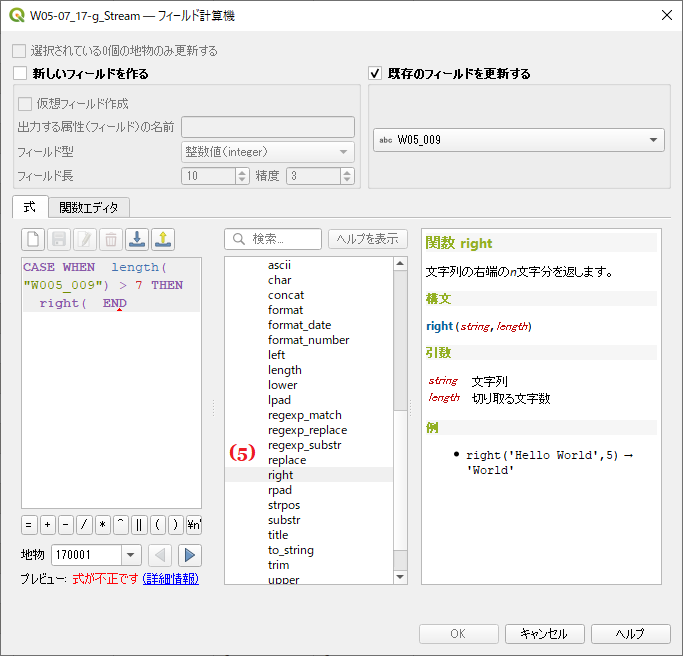Click the import expressions icon

click(138, 239)
